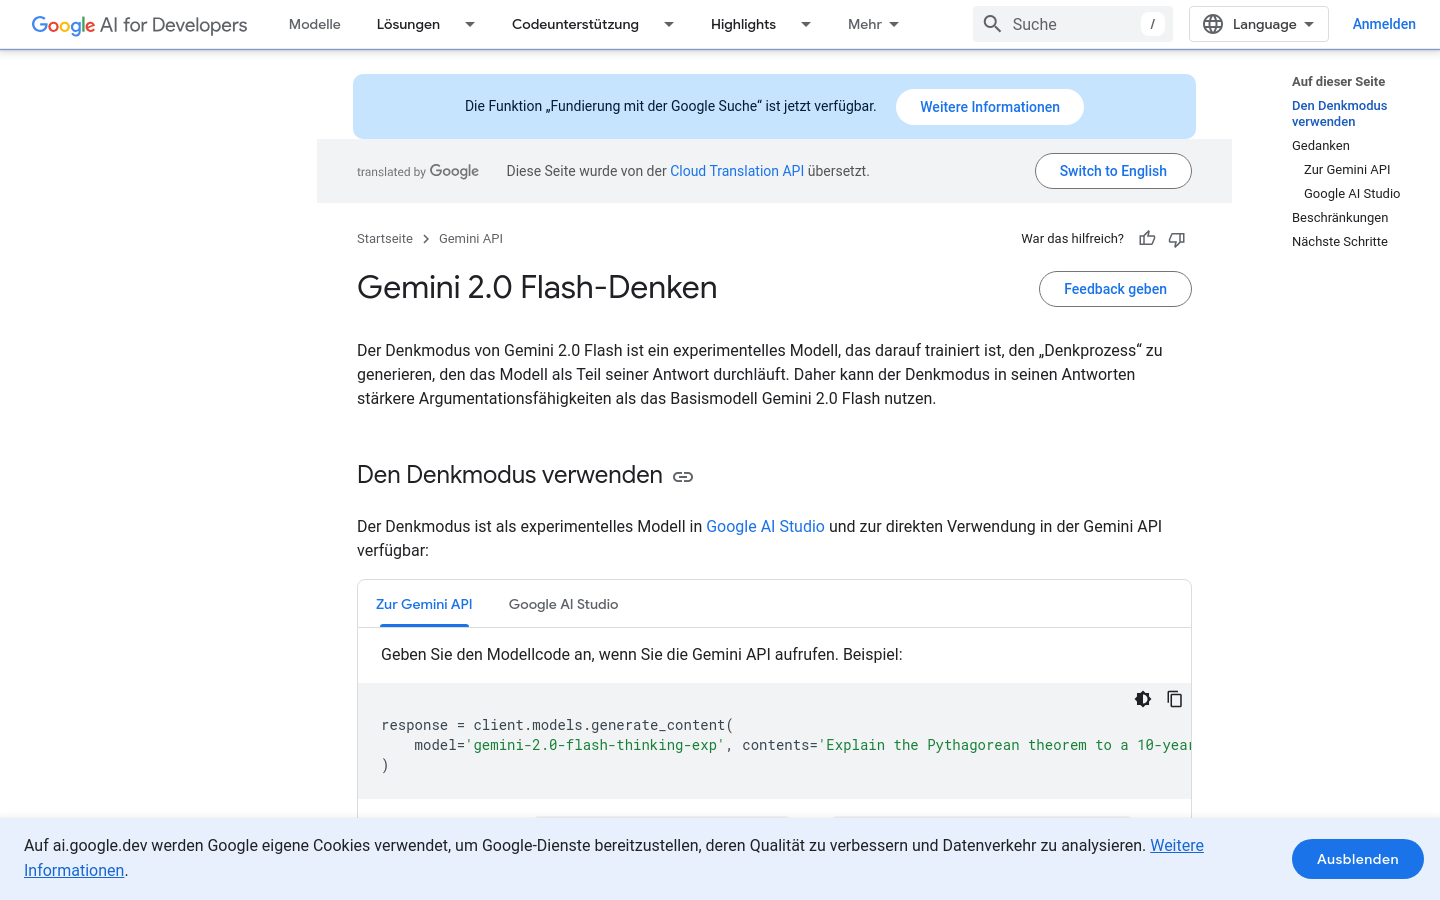
Task: Open the Highlights nav item
Action: (x=743, y=24)
